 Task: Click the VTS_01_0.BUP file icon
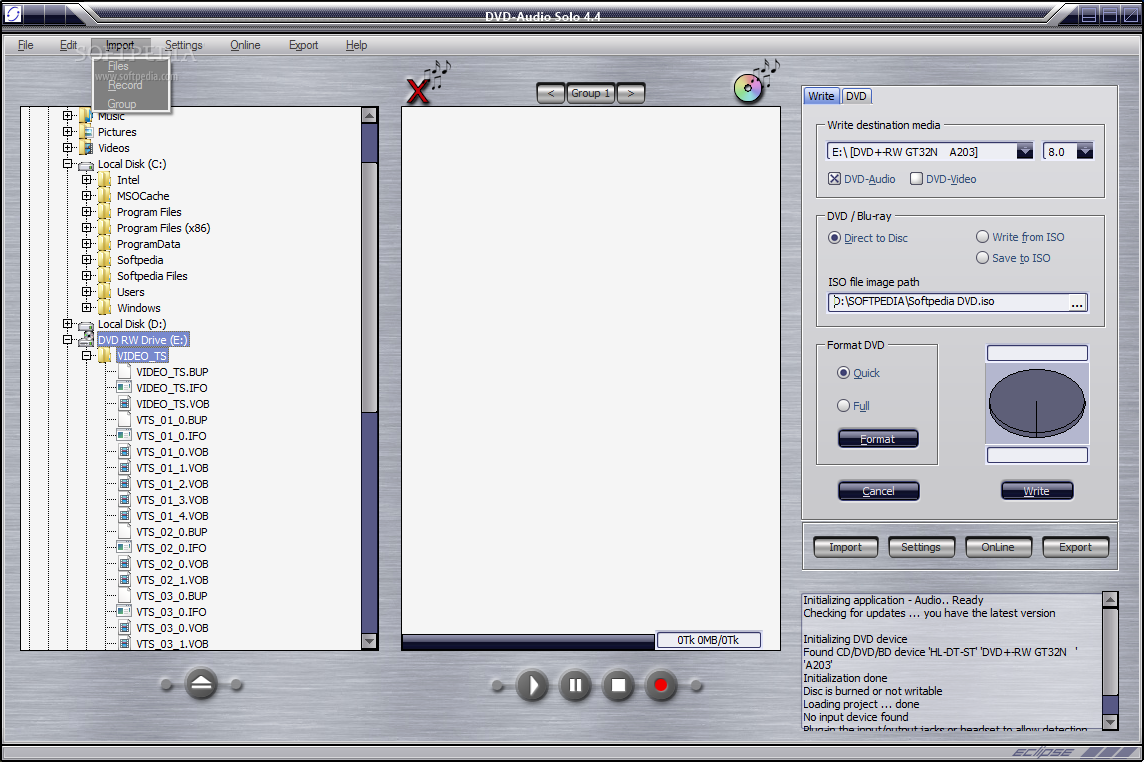[124, 420]
